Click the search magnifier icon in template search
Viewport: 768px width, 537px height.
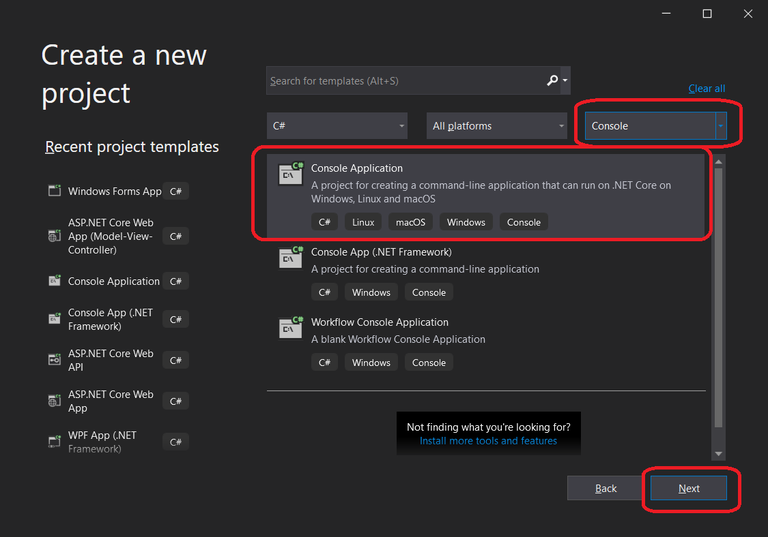553,81
